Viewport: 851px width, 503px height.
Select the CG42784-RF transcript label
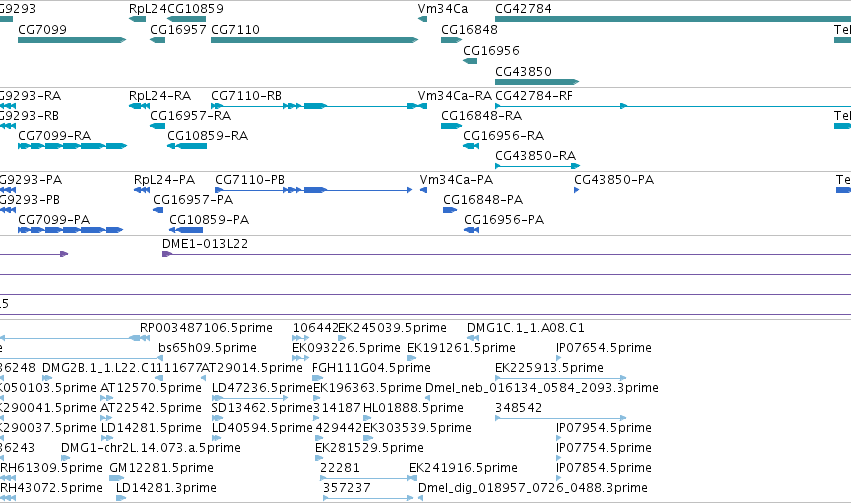pyautogui.click(x=534, y=96)
